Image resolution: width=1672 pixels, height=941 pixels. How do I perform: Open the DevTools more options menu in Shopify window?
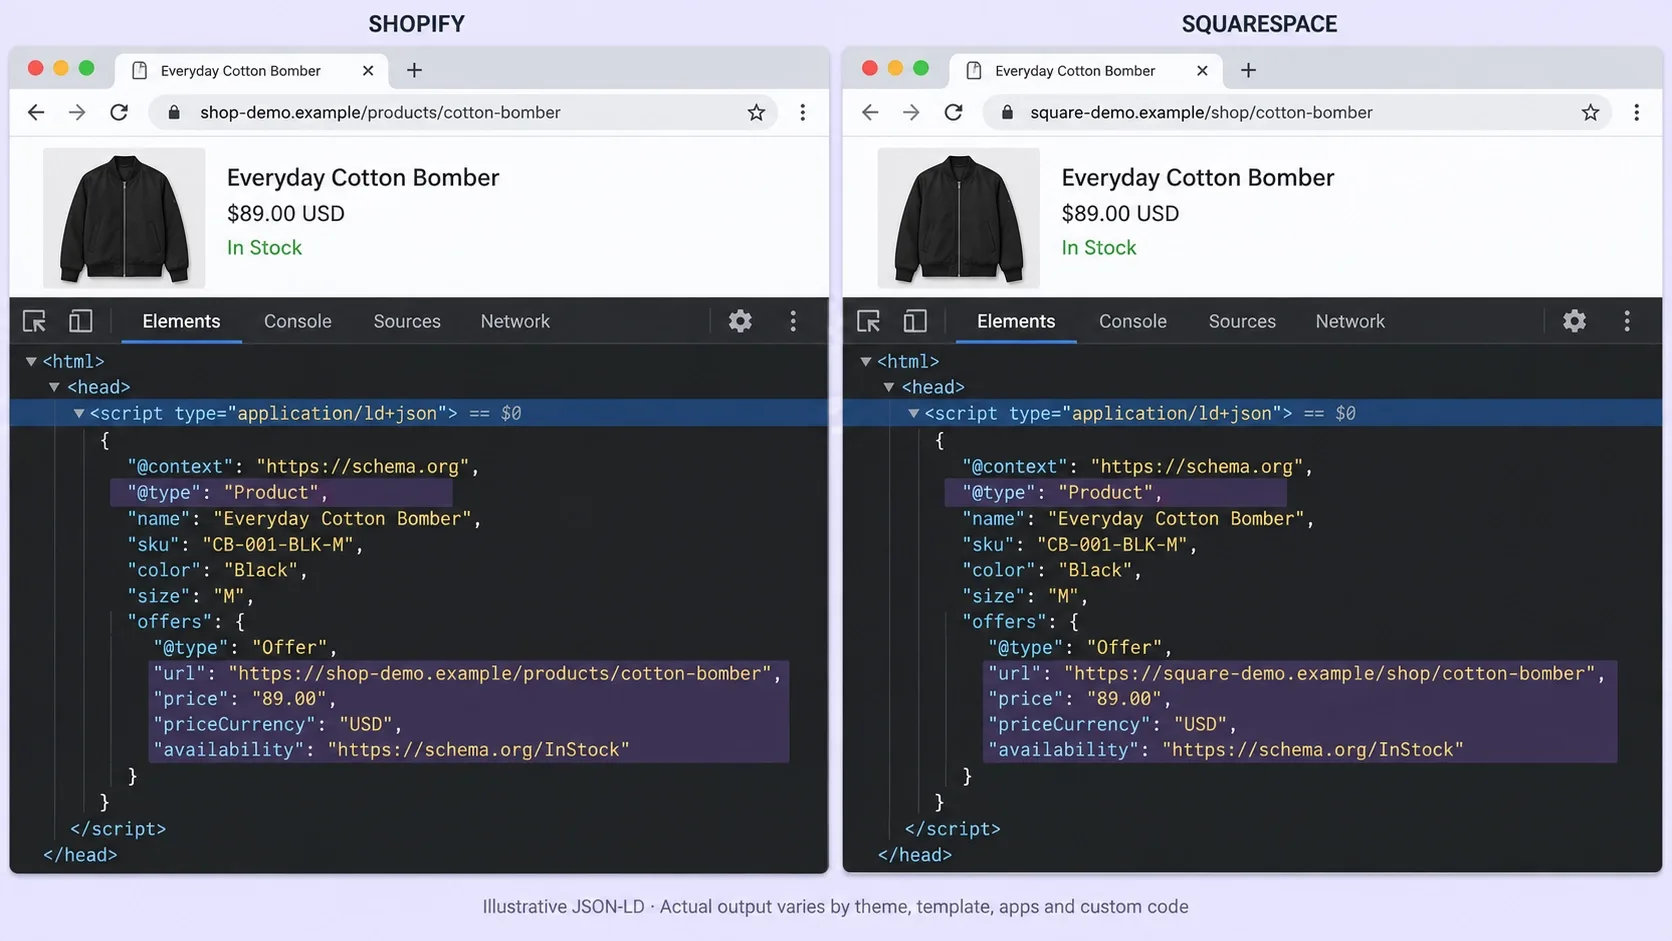pyautogui.click(x=793, y=321)
